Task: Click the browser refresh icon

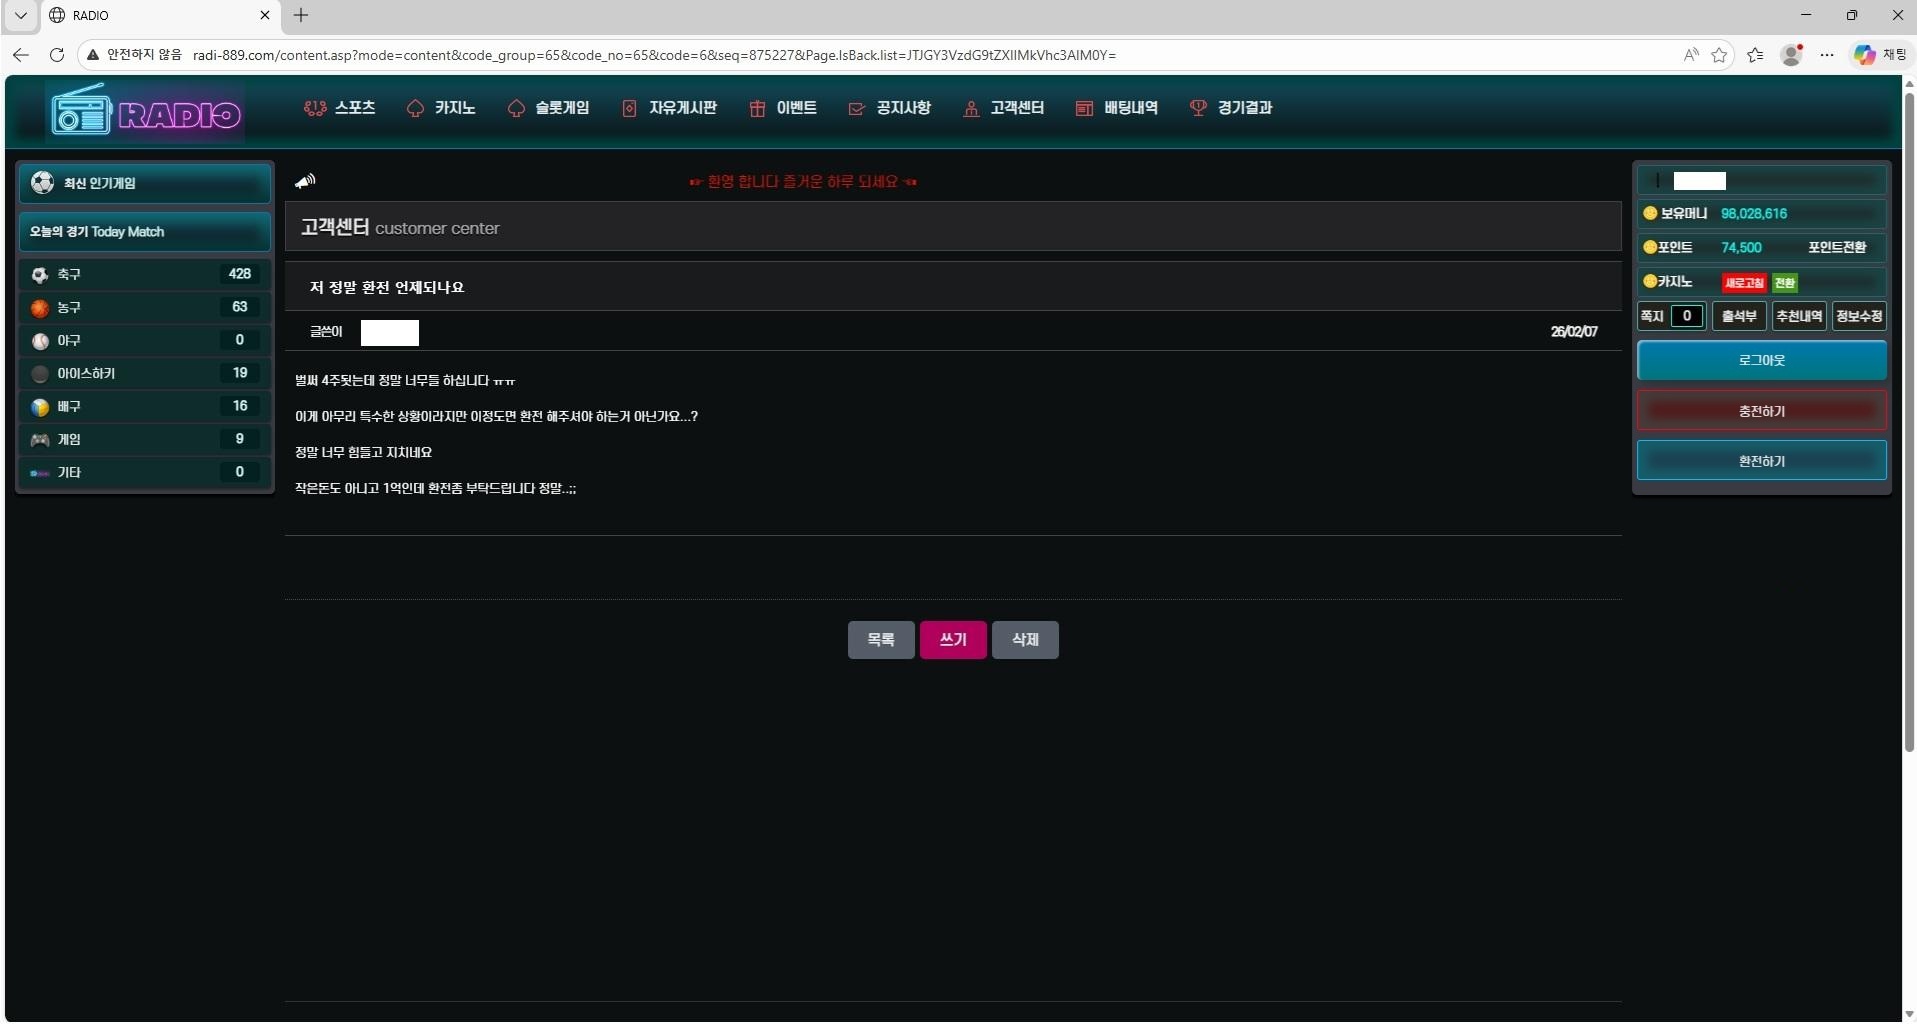Action: coord(57,55)
